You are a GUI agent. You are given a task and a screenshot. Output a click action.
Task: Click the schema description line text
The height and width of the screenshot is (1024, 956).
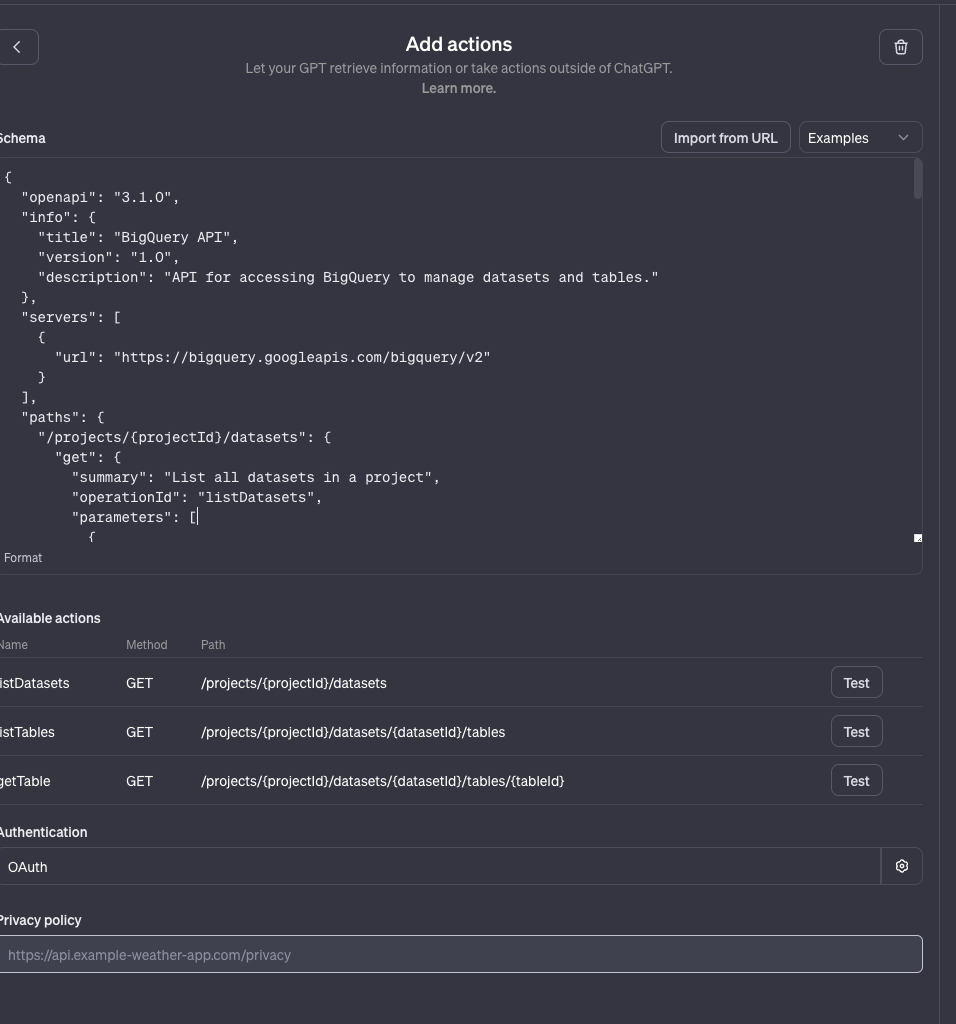click(x=348, y=278)
